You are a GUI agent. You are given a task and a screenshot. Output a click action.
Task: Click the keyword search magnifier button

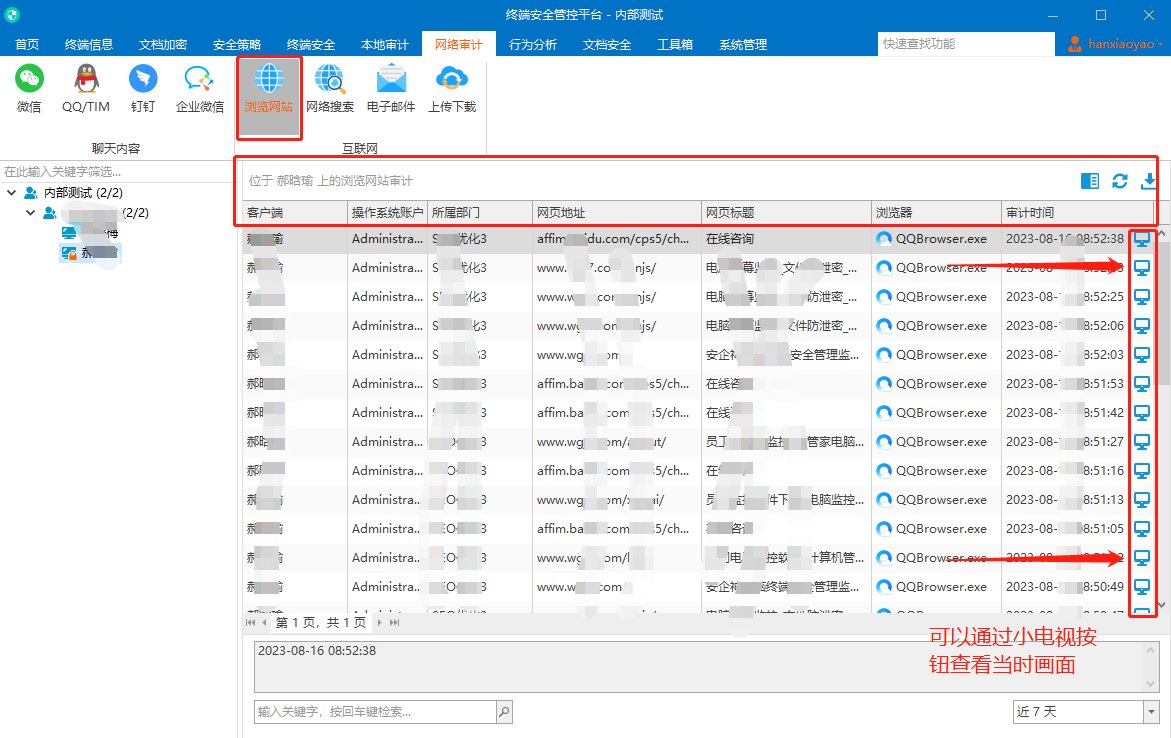[x=504, y=711]
